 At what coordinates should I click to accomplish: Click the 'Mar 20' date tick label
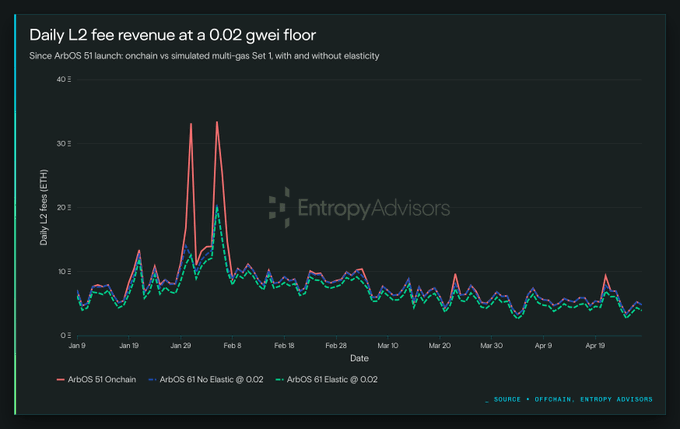[x=440, y=346]
